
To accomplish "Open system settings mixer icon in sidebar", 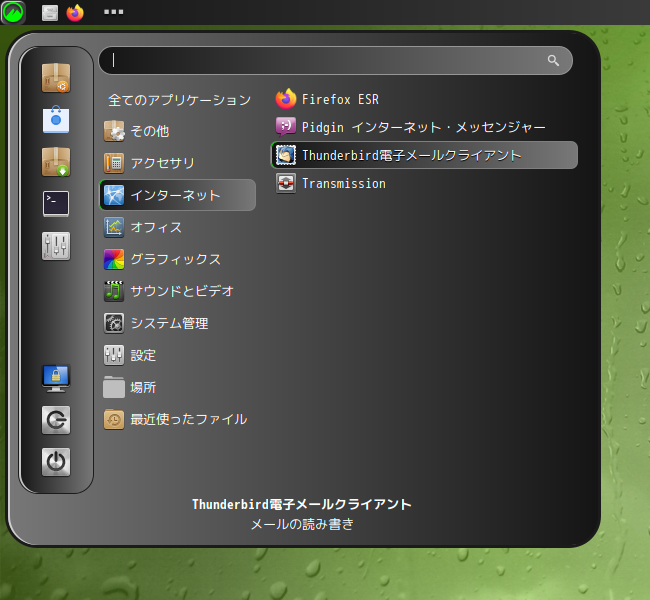I will click(x=56, y=246).
